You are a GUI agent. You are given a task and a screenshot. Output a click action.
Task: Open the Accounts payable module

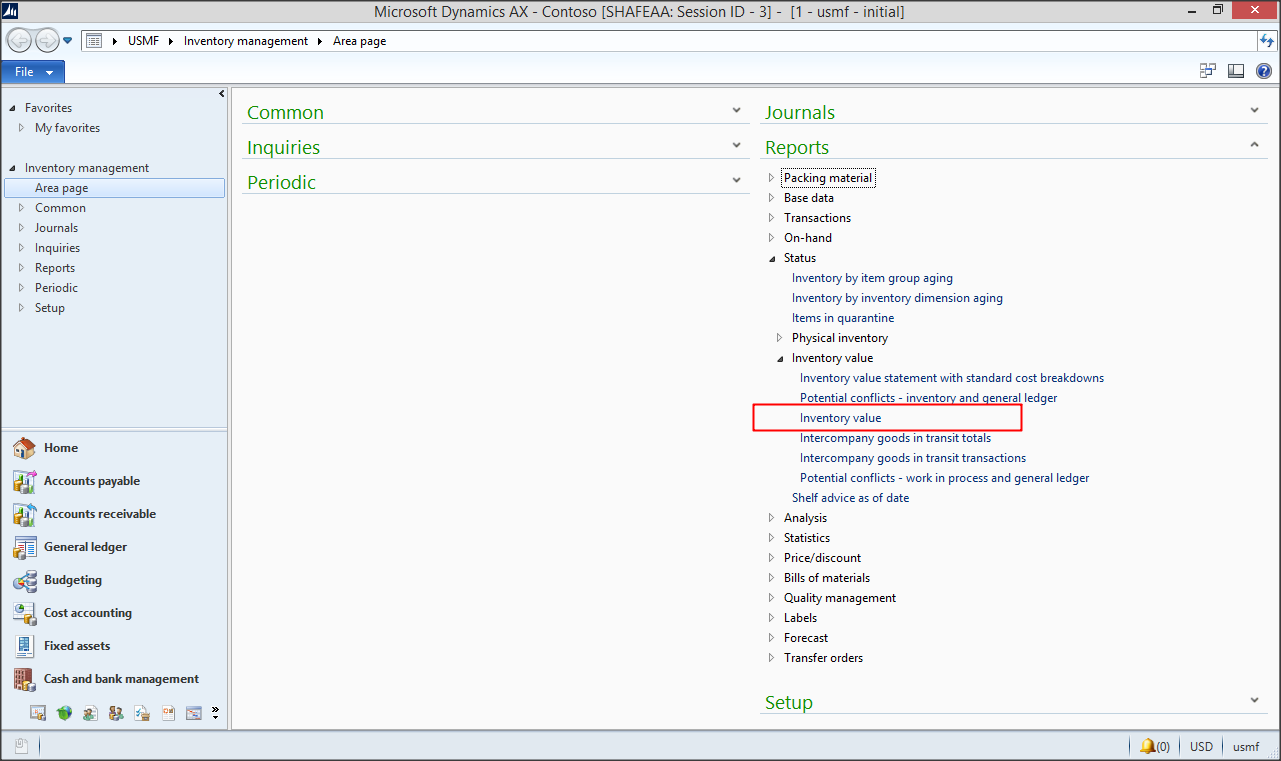point(114,481)
